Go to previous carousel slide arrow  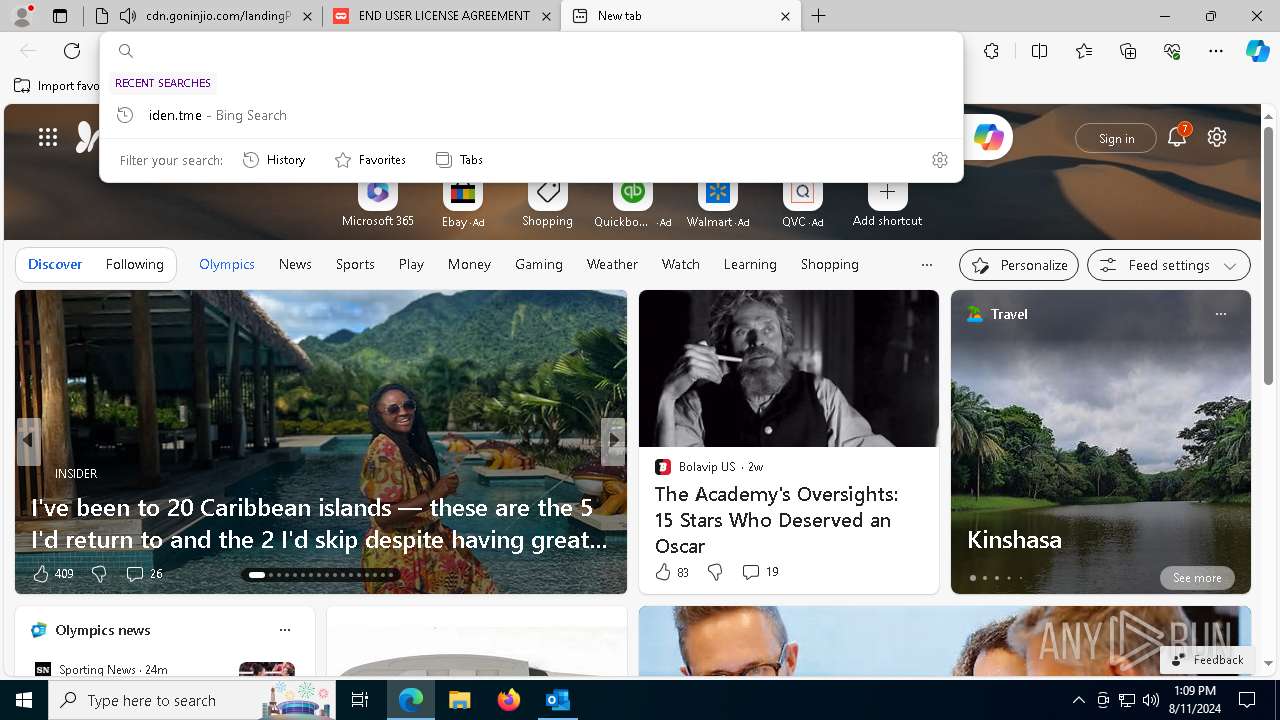click(28, 440)
